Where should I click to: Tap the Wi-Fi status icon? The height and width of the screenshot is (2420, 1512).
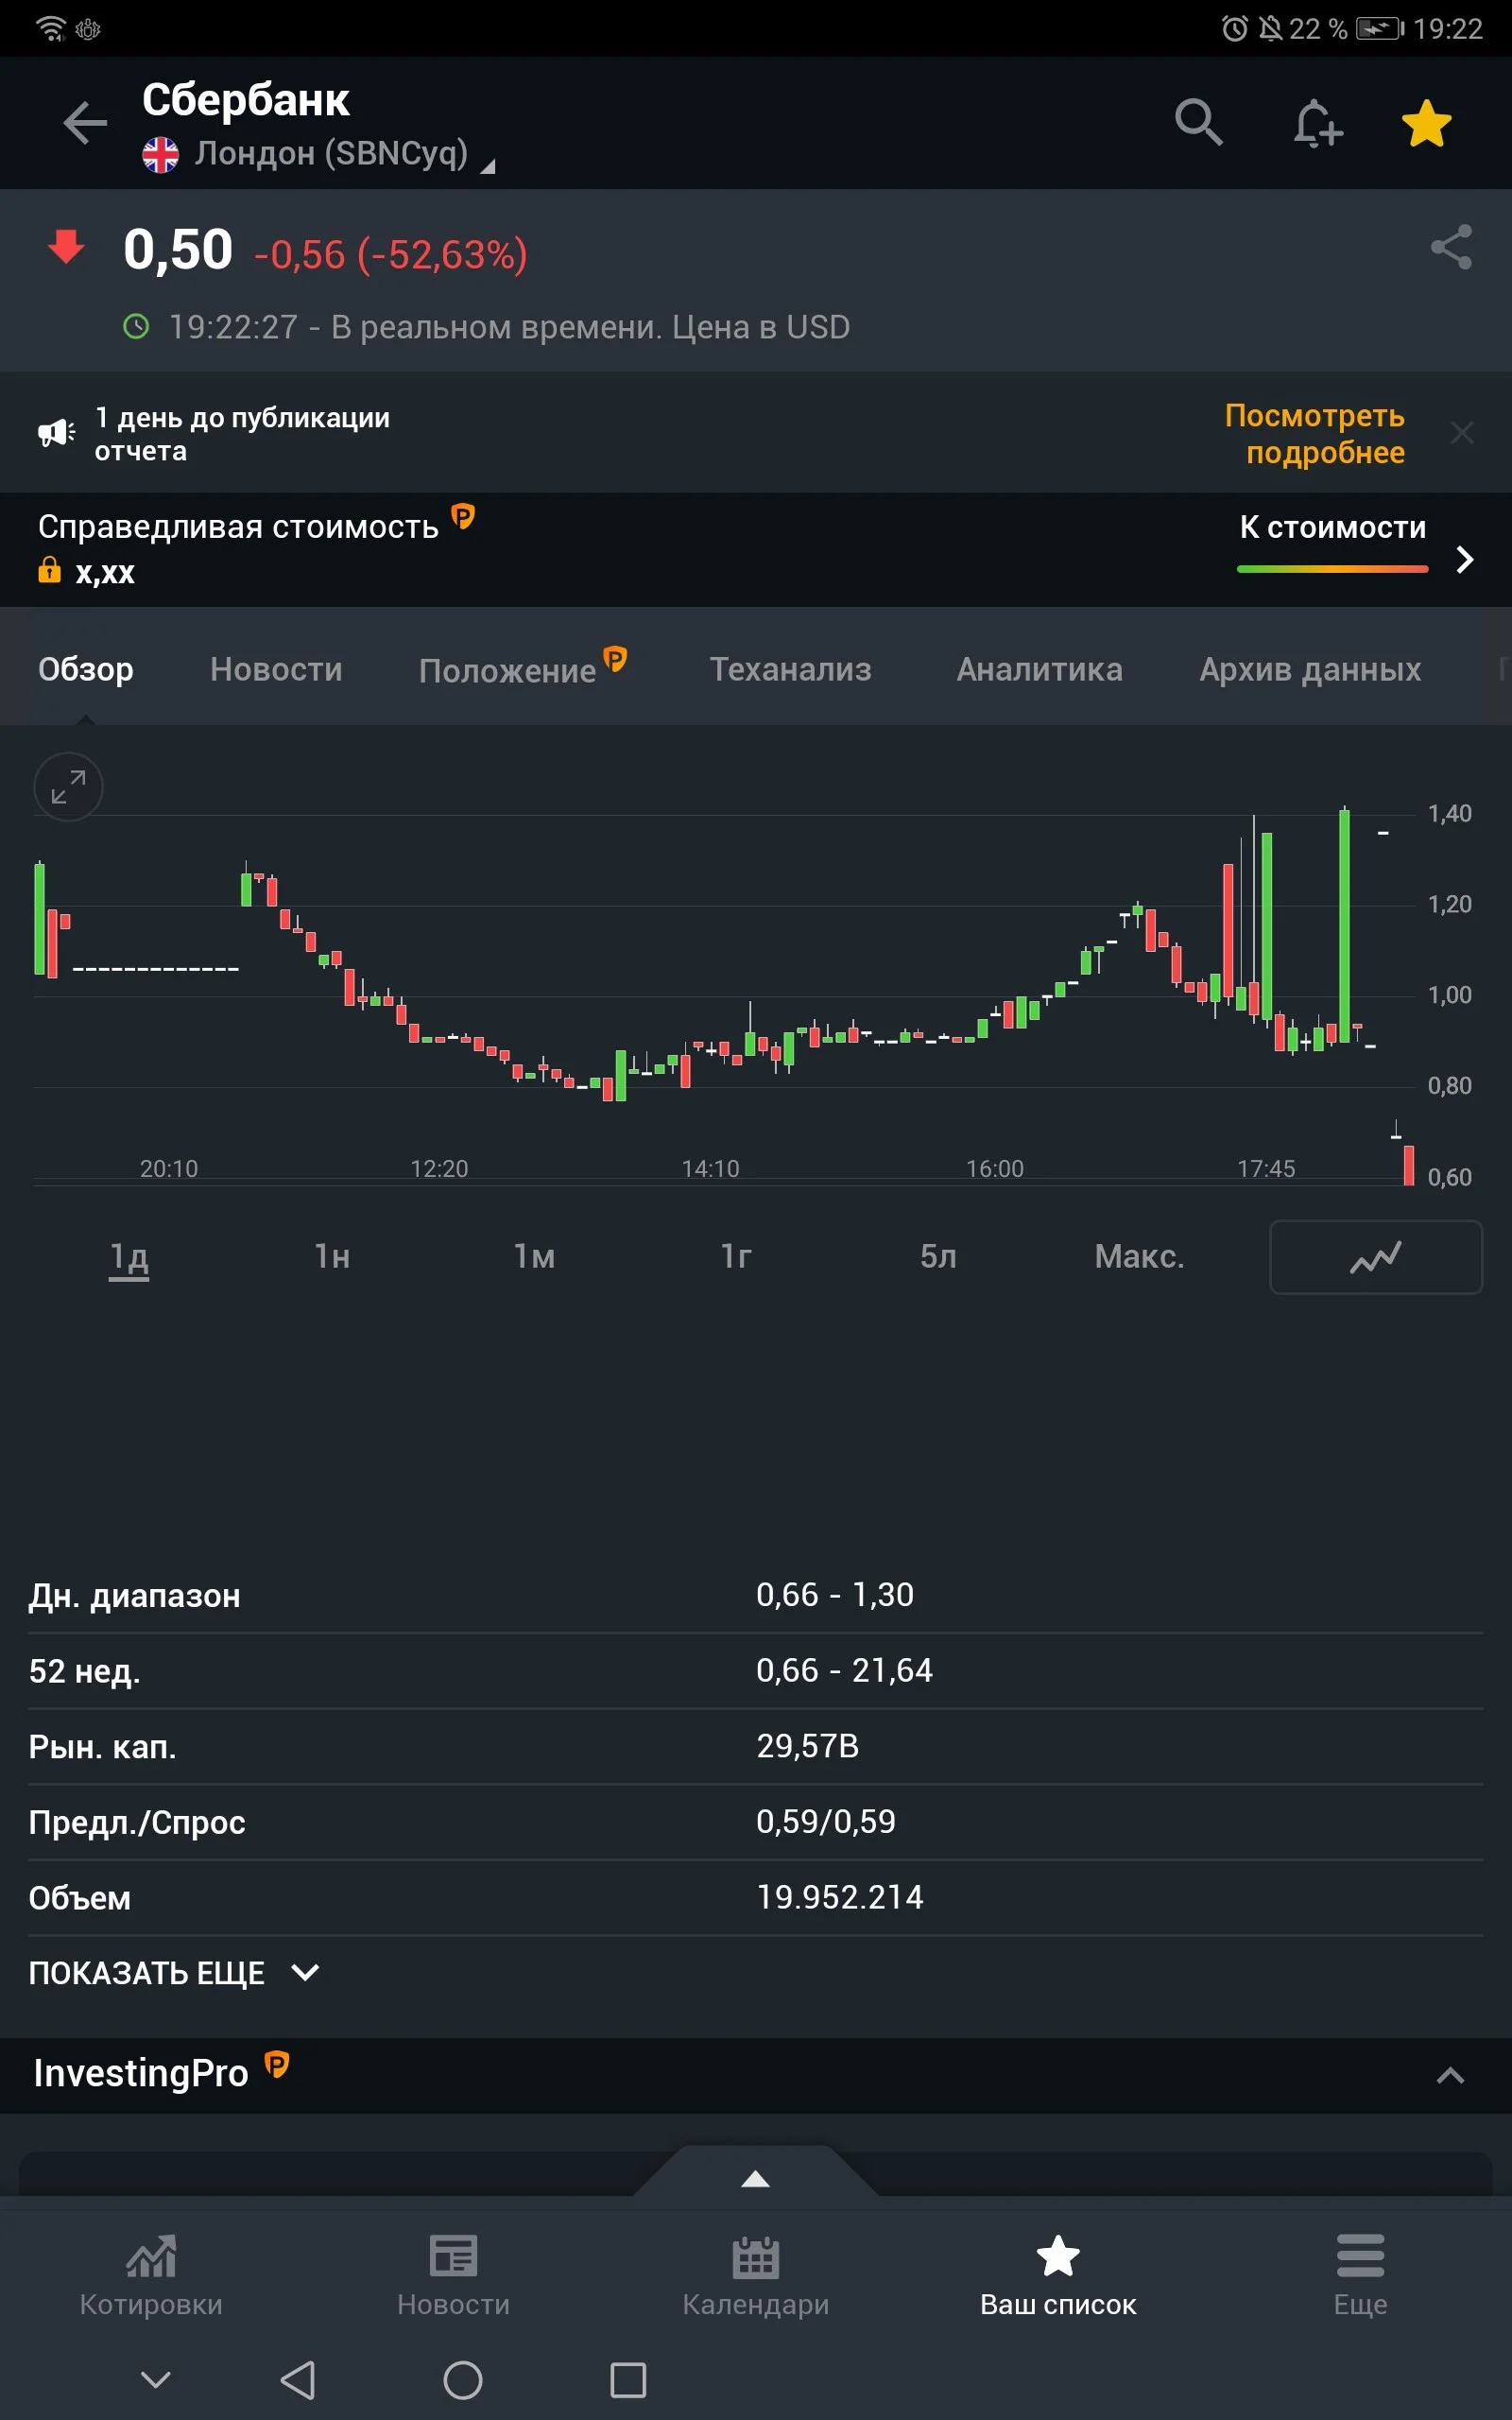(x=51, y=28)
